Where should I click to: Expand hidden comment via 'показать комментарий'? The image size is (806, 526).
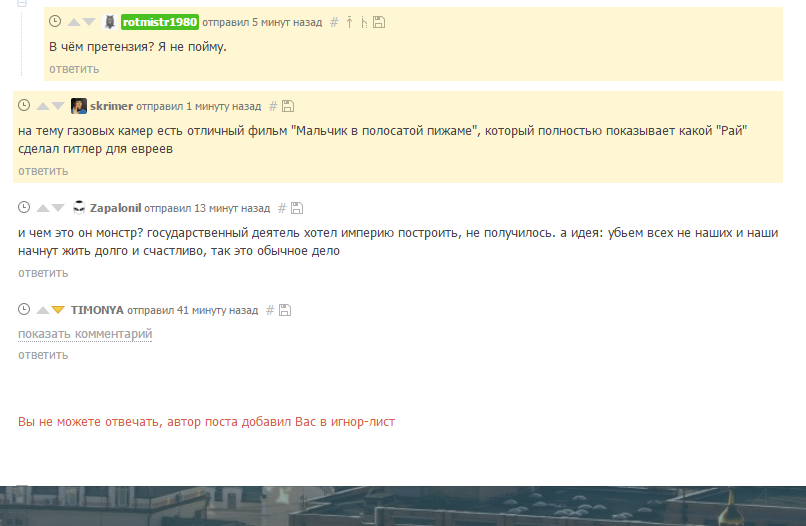[x=85, y=334]
